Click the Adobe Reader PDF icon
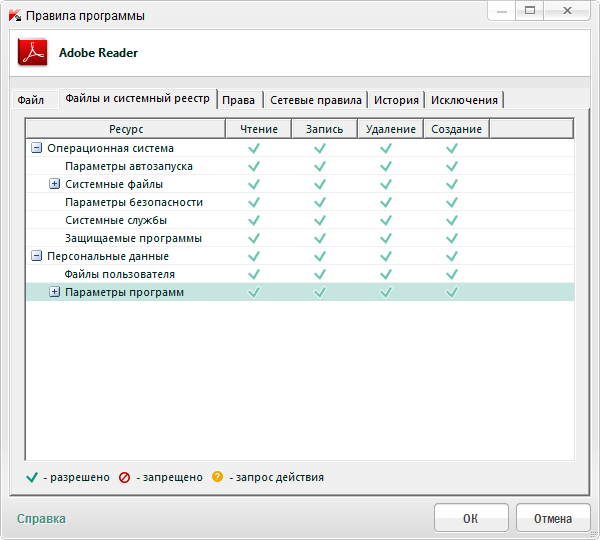The height and width of the screenshot is (540, 600). coord(33,52)
